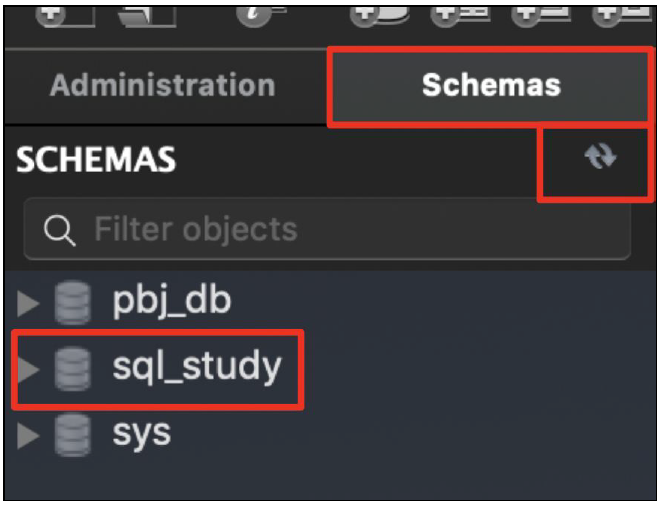Switch to the Schemas tab
The width and height of the screenshot is (662, 506).
coord(491,85)
